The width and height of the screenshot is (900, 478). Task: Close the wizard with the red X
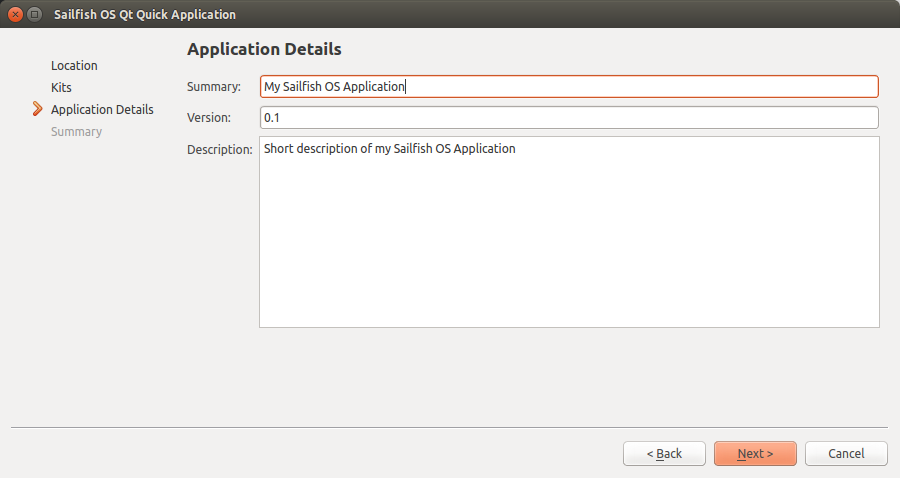click(x=15, y=15)
